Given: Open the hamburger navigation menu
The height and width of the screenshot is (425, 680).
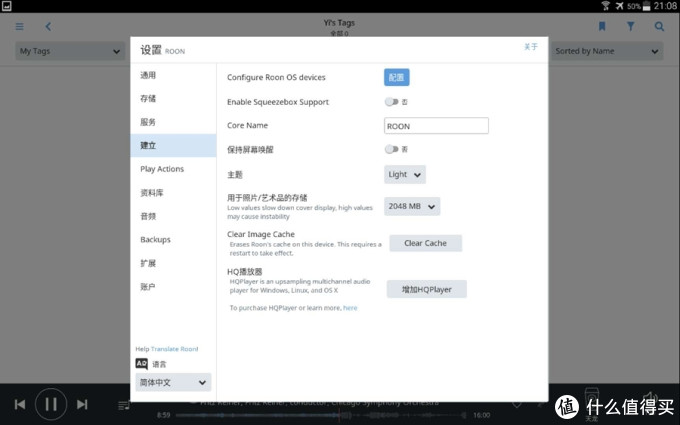Looking at the screenshot, I should coord(20,26).
